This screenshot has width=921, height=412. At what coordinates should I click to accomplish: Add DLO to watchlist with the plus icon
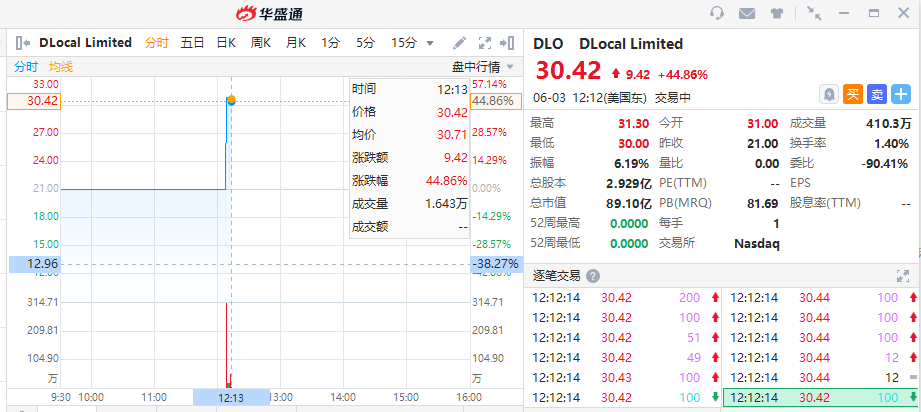click(900, 94)
